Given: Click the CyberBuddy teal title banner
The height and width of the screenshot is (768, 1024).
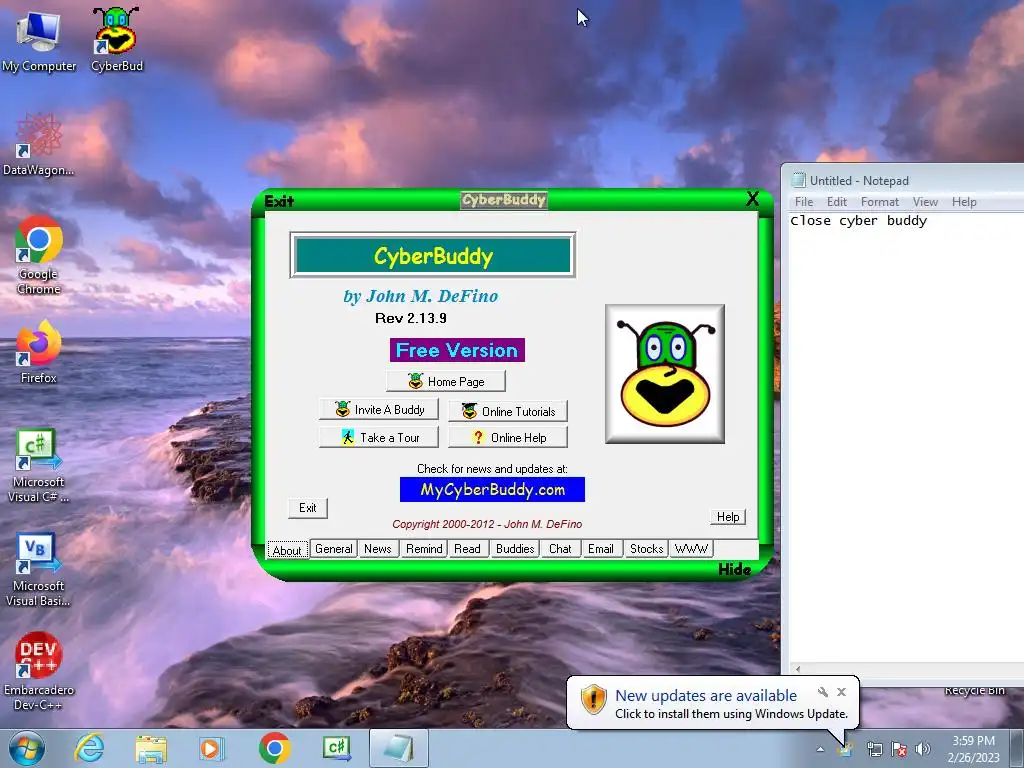Looking at the screenshot, I should pos(432,255).
